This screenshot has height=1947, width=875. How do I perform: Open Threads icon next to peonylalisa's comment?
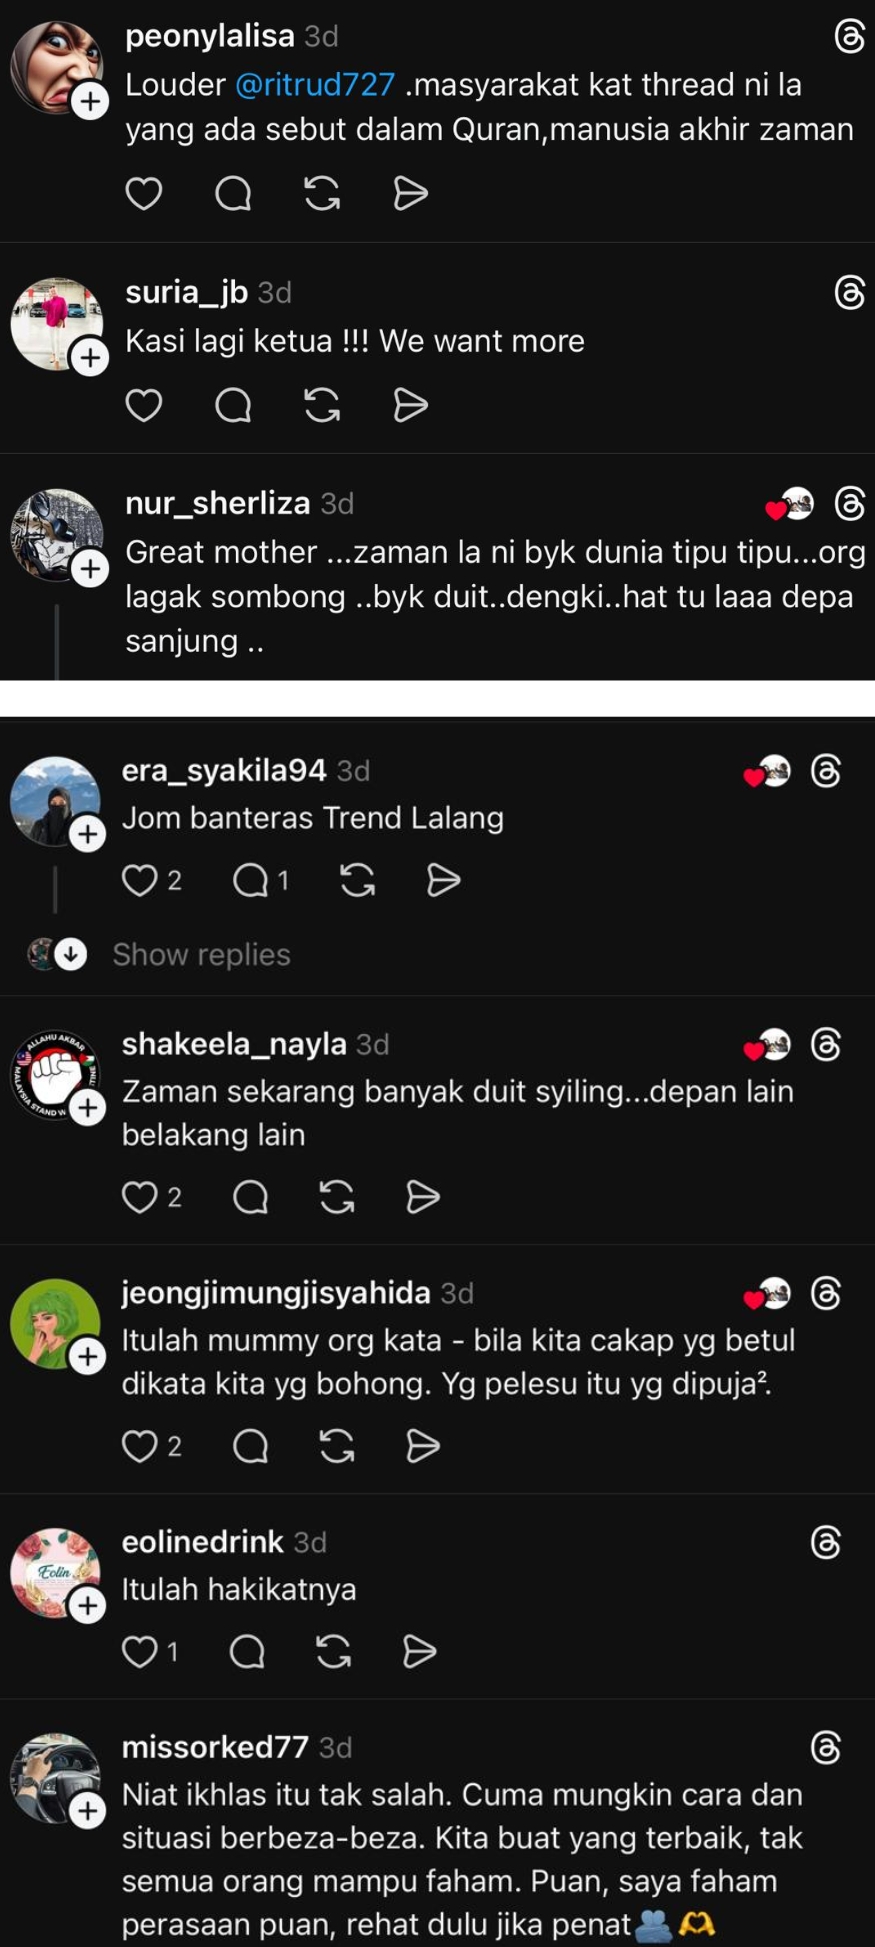coord(850,37)
